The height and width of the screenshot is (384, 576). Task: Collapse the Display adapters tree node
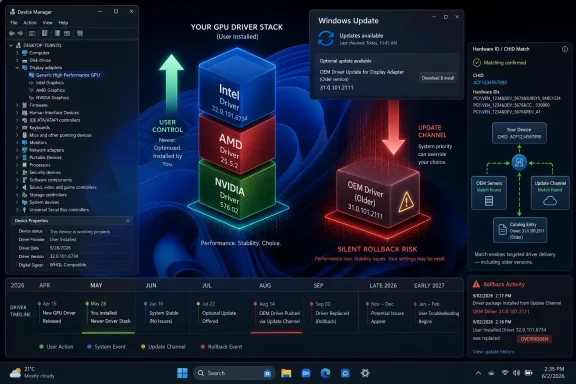(17, 68)
